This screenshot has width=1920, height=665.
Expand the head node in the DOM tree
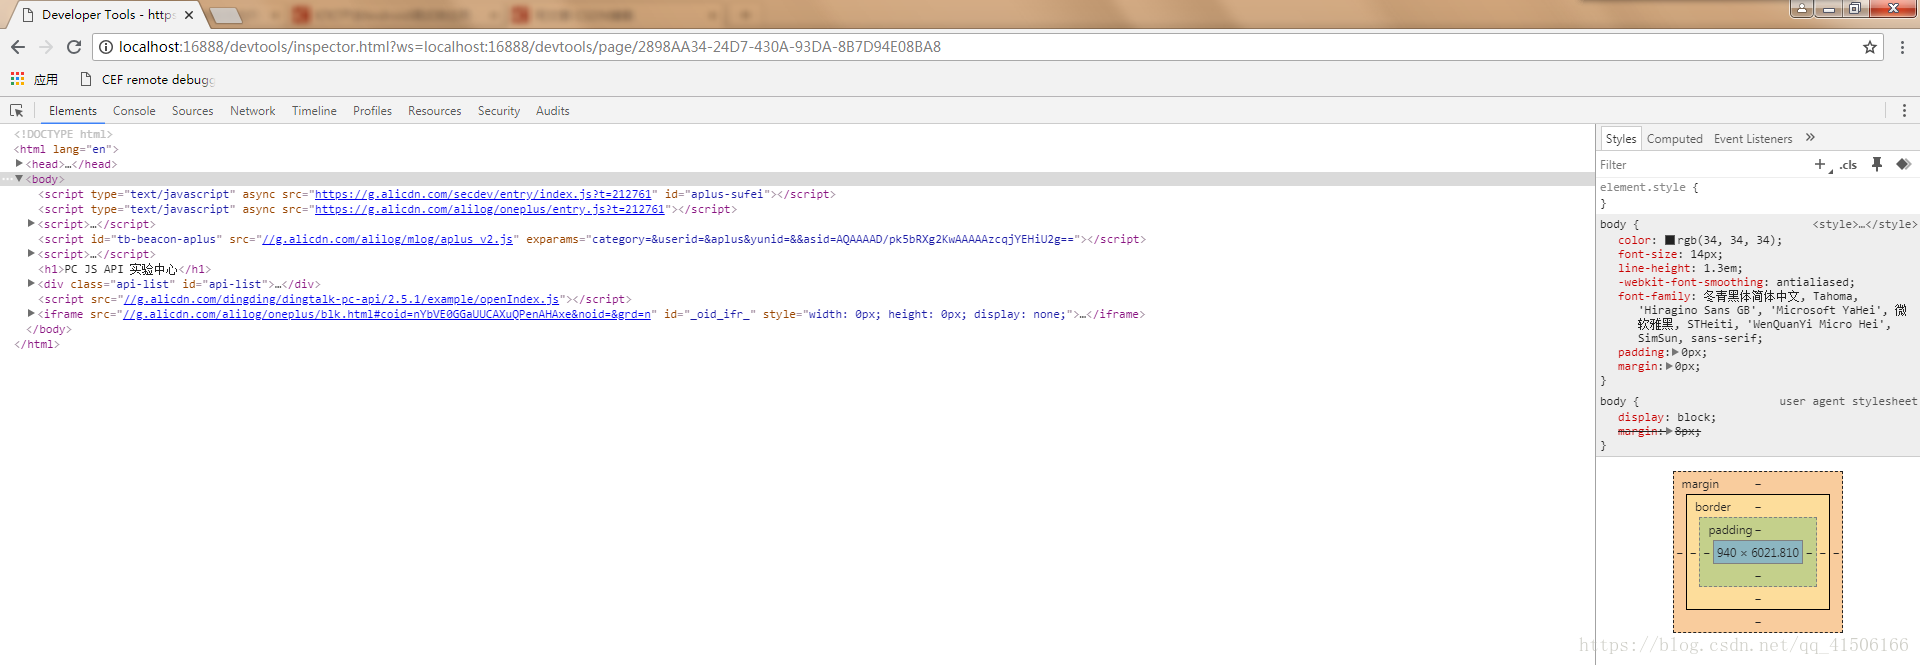pyautogui.click(x=19, y=164)
